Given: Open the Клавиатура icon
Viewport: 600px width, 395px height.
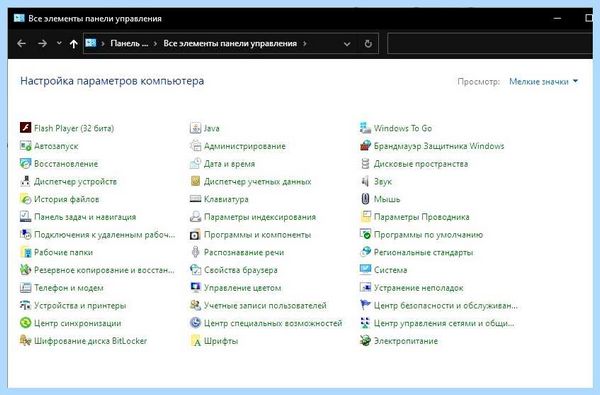Looking at the screenshot, I should pos(195,199).
